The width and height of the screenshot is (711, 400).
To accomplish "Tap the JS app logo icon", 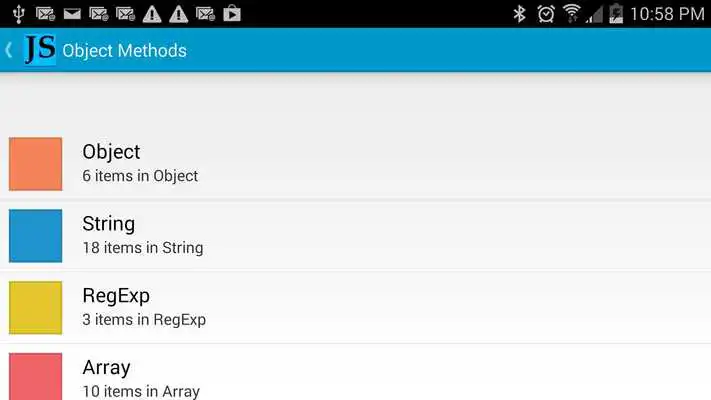I will 40,50.
